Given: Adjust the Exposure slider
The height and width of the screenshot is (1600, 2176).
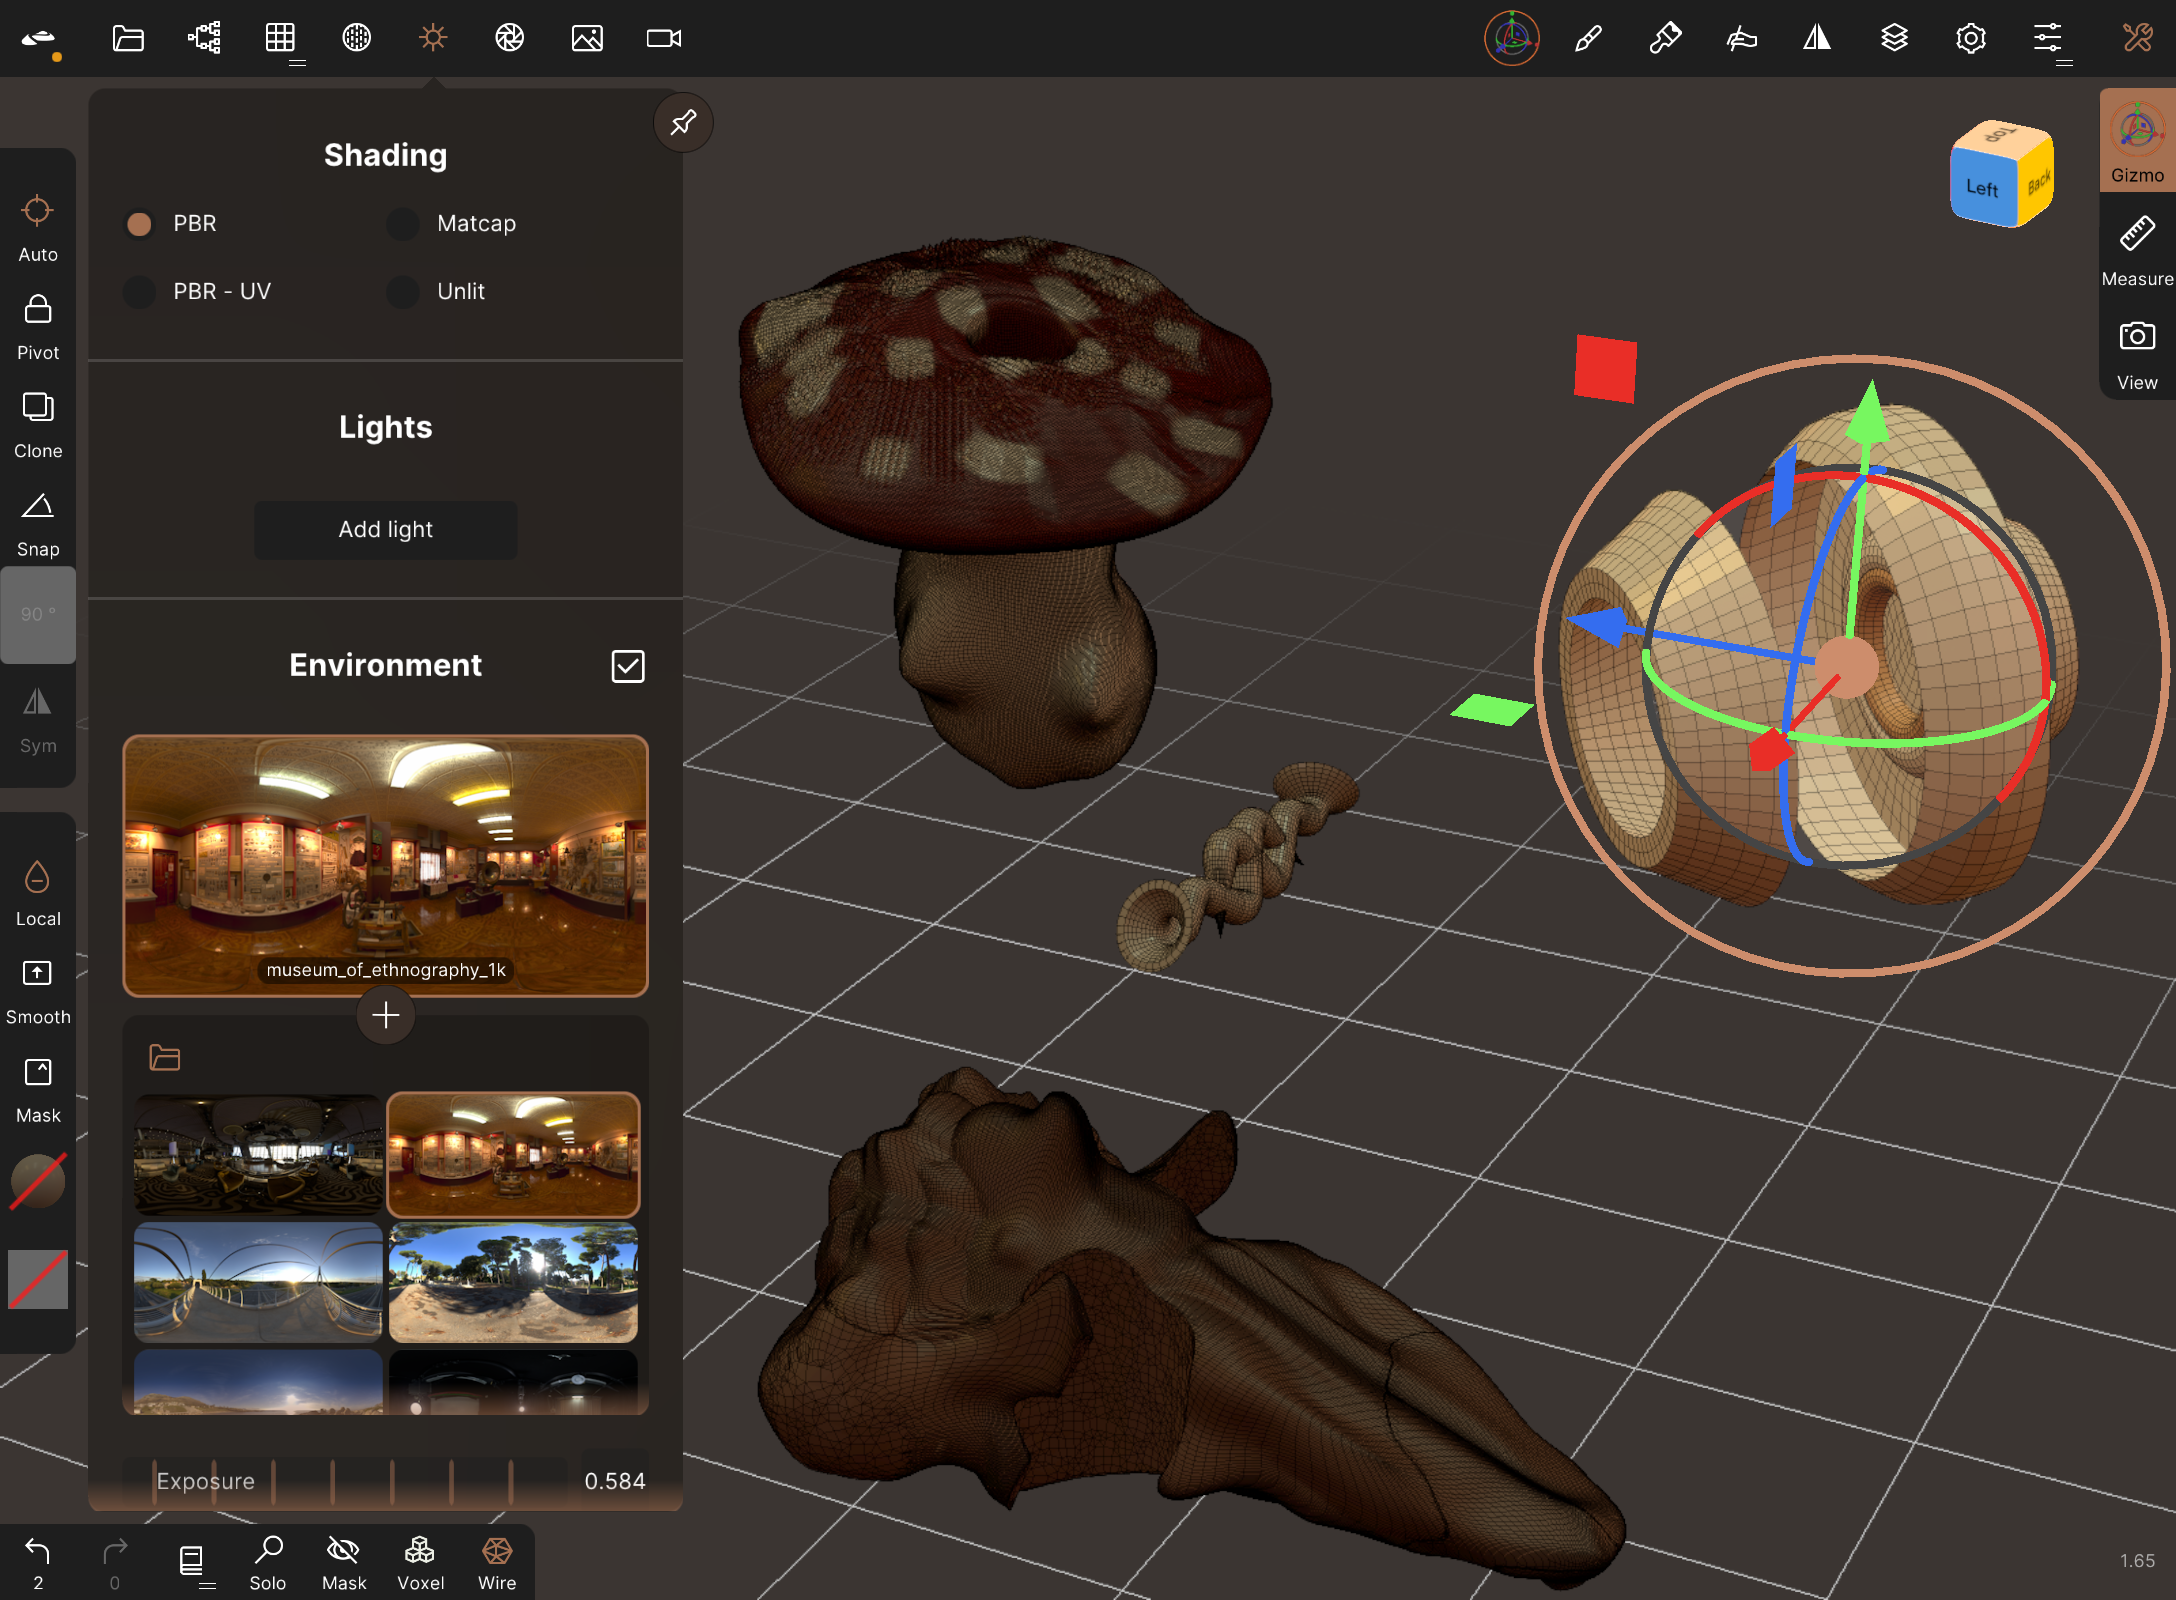Looking at the screenshot, I should click(345, 1480).
